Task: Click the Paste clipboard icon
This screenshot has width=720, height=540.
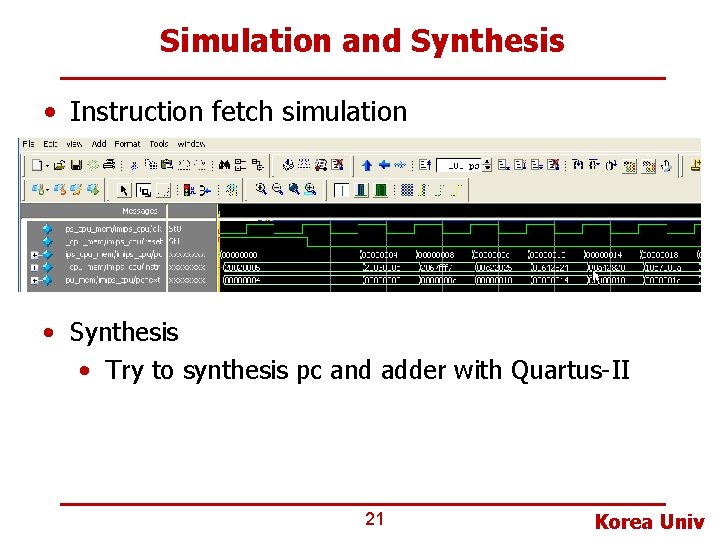Action: click(167, 164)
